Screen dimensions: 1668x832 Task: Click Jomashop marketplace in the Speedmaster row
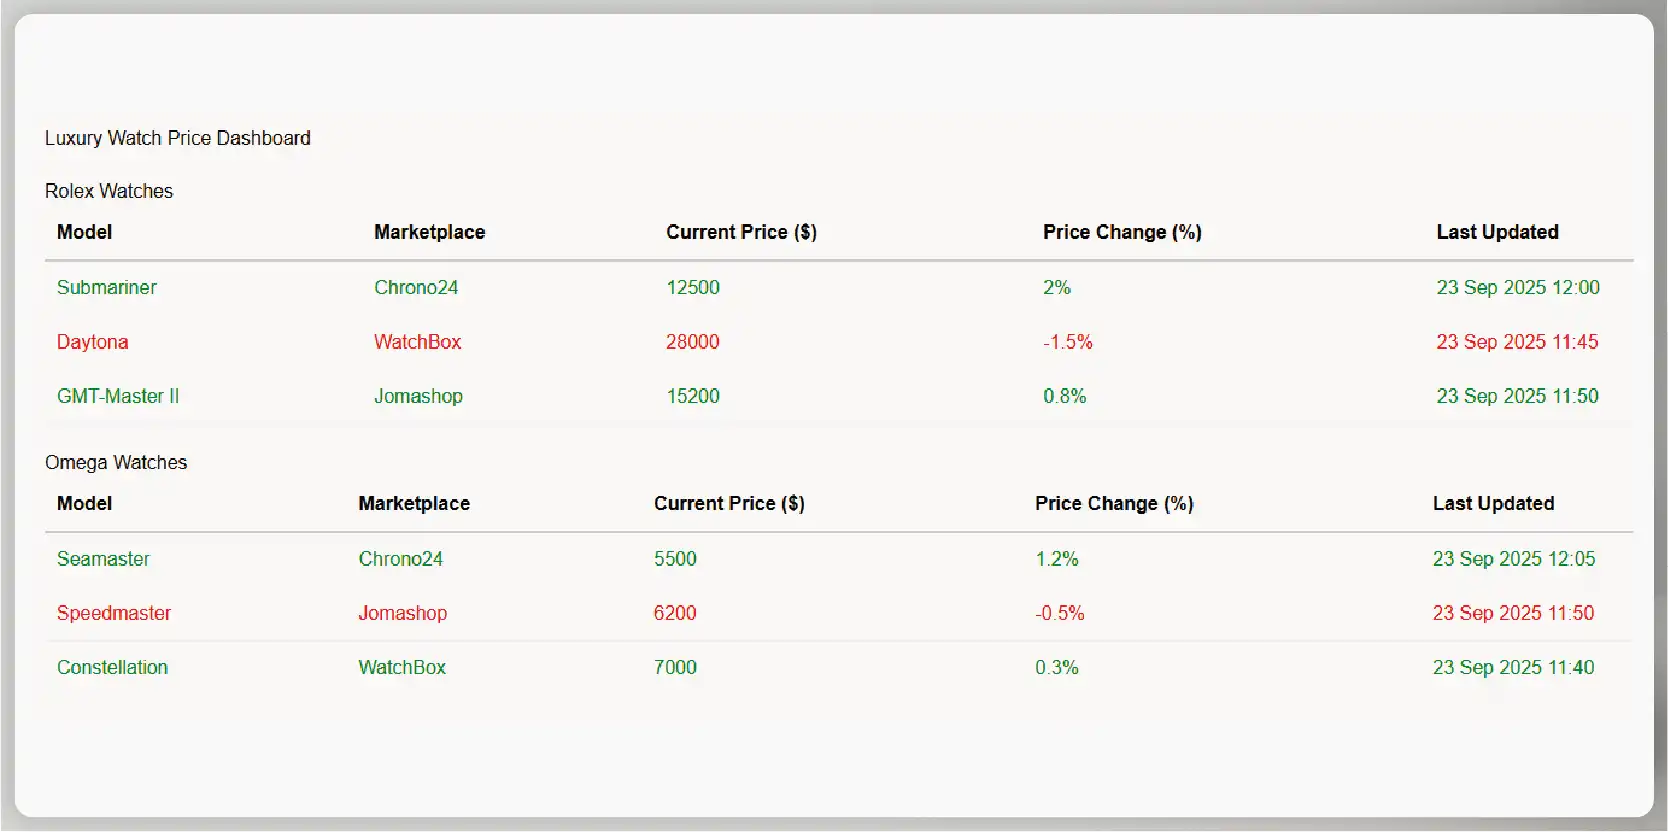403,613
